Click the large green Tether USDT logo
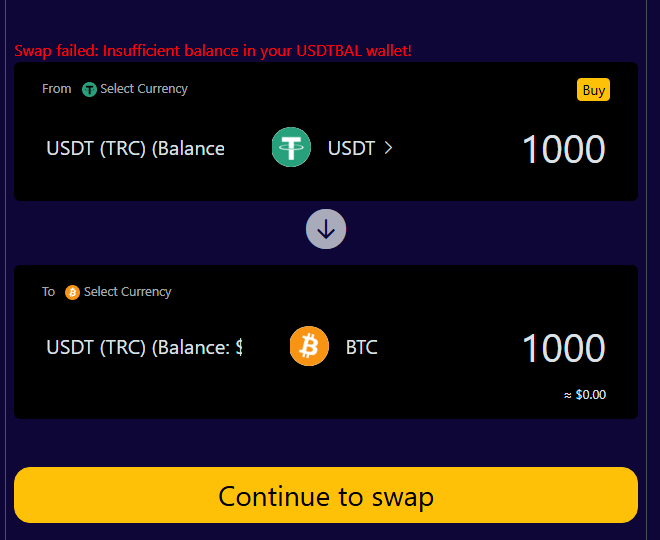This screenshot has height=540, width=660. tap(291, 148)
